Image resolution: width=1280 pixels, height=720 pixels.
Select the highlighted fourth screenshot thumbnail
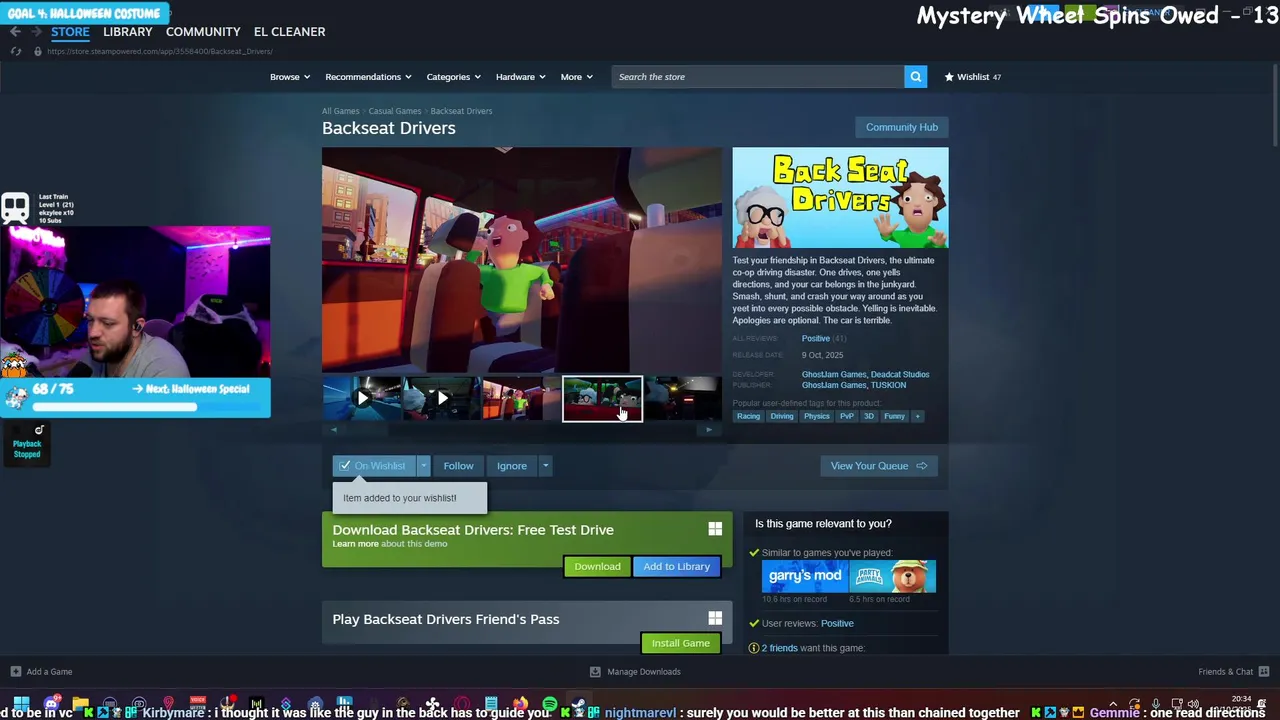pyautogui.click(x=602, y=398)
